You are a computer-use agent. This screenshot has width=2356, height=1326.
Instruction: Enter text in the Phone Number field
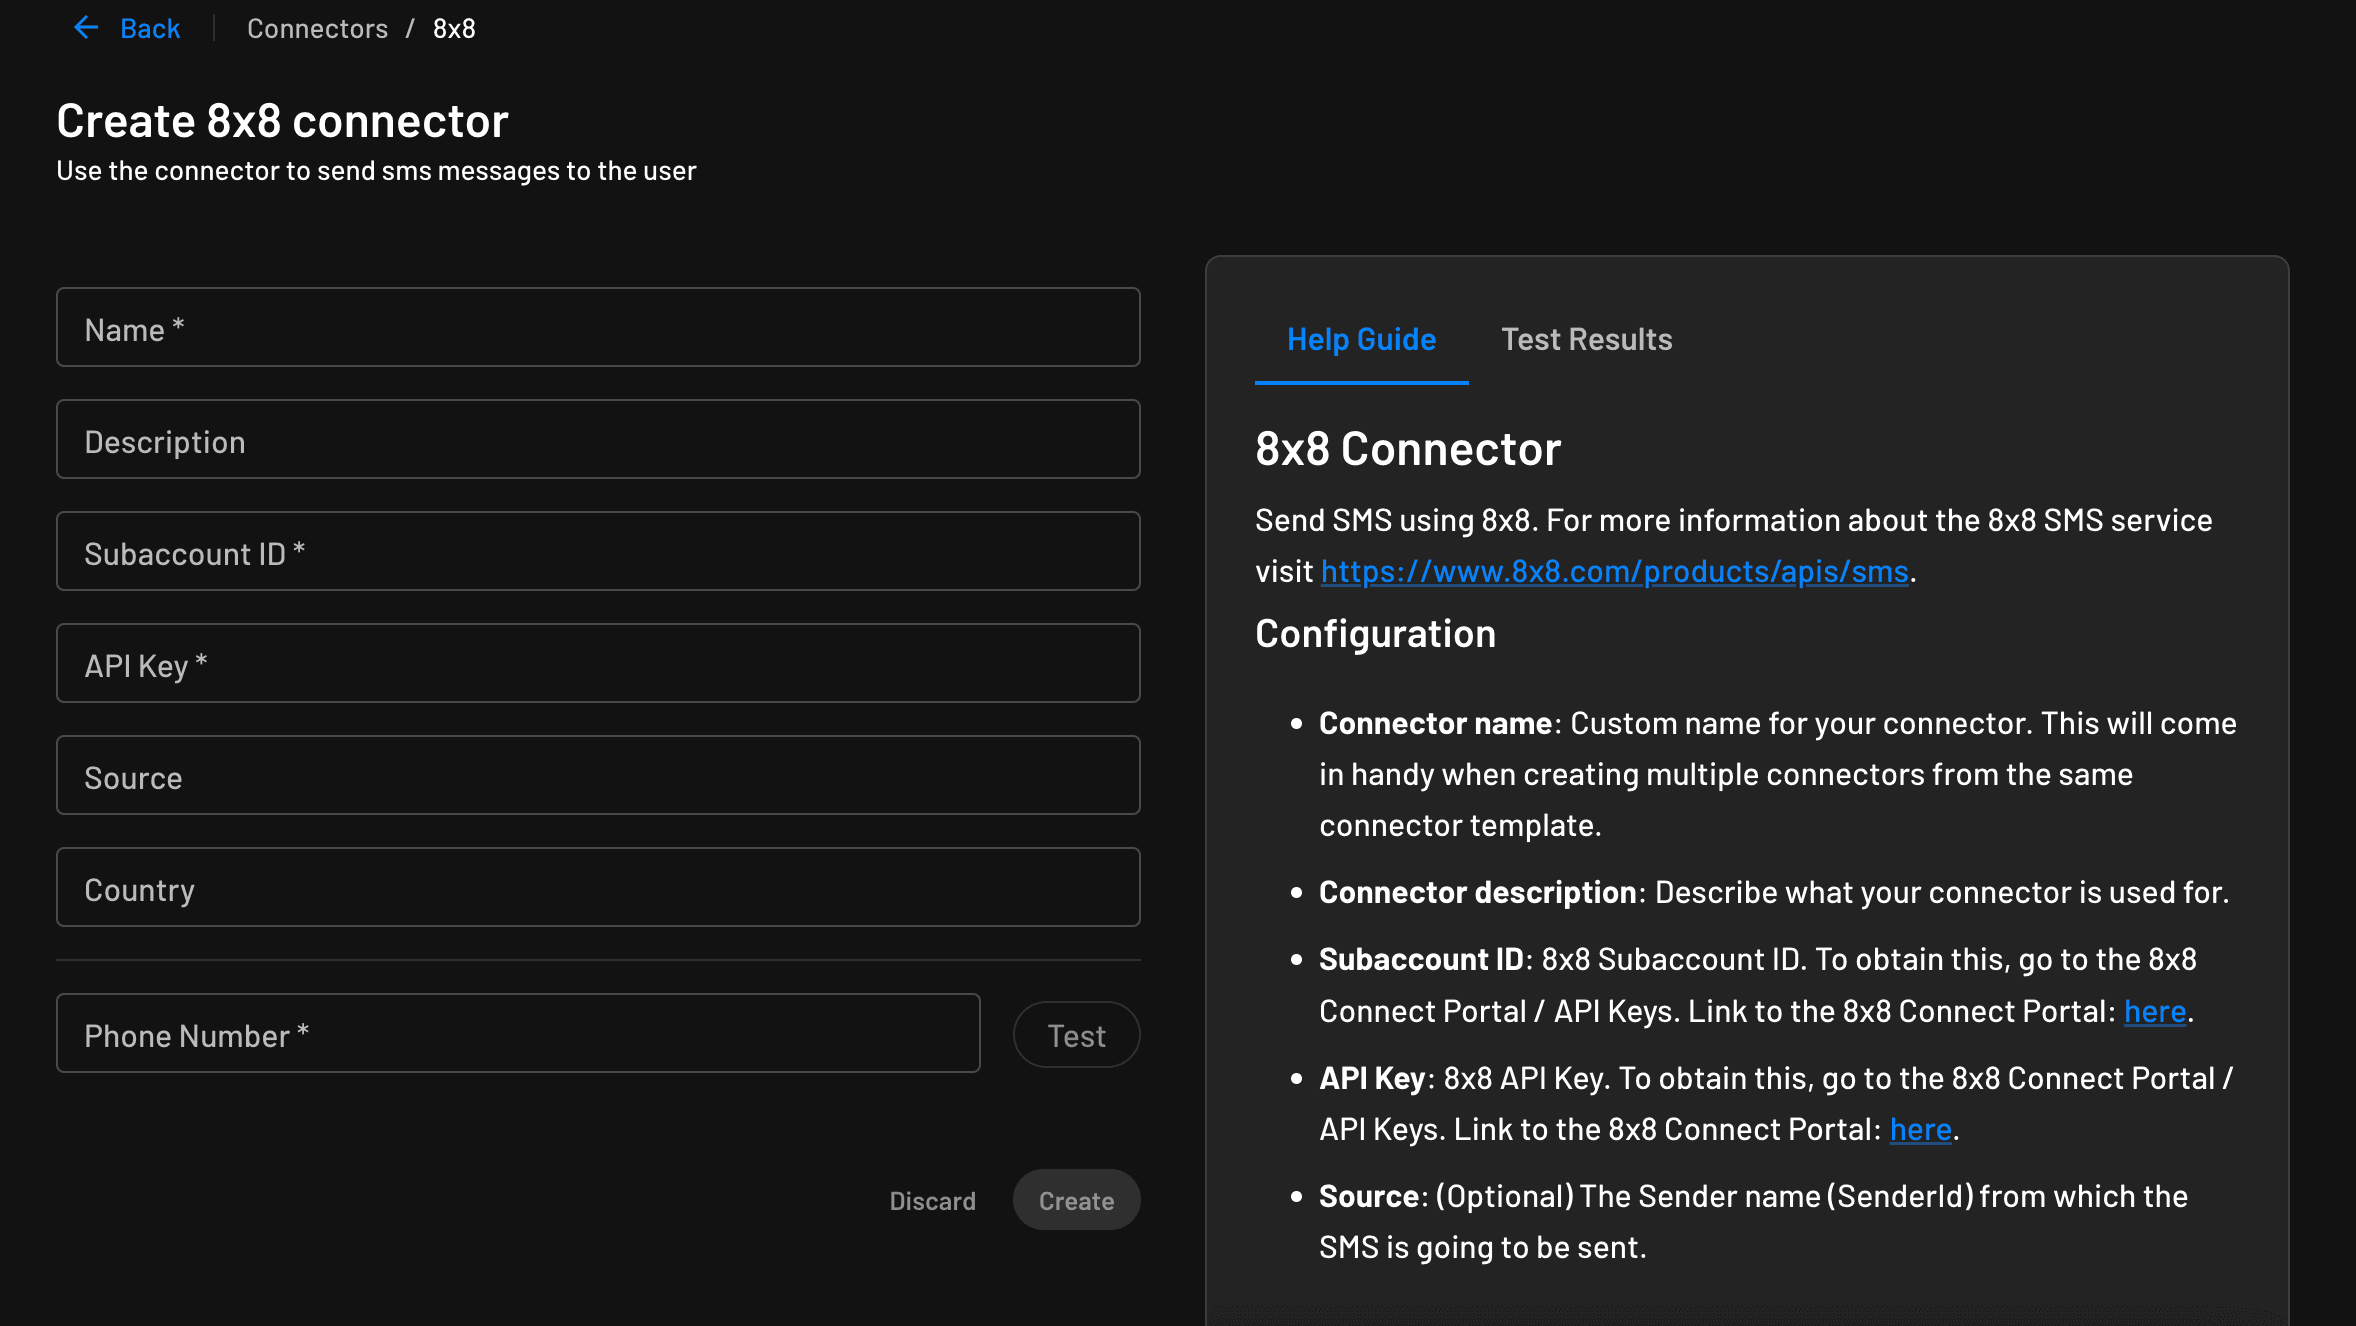coord(518,1033)
